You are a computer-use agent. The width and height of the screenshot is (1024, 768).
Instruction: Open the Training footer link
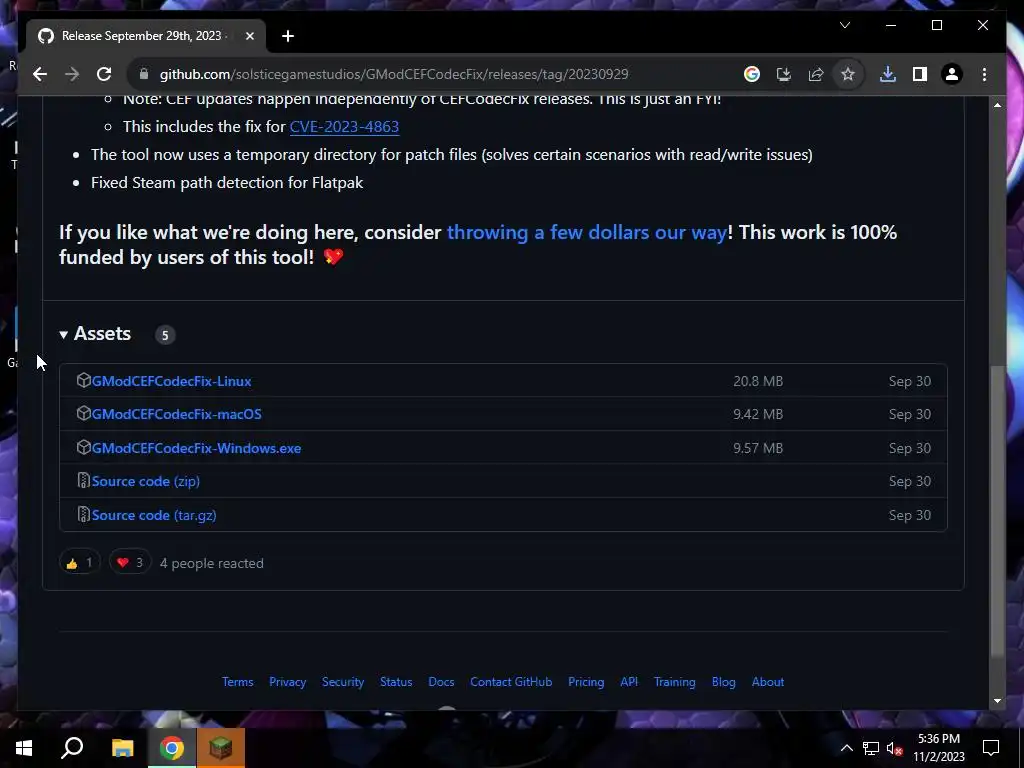click(x=675, y=682)
